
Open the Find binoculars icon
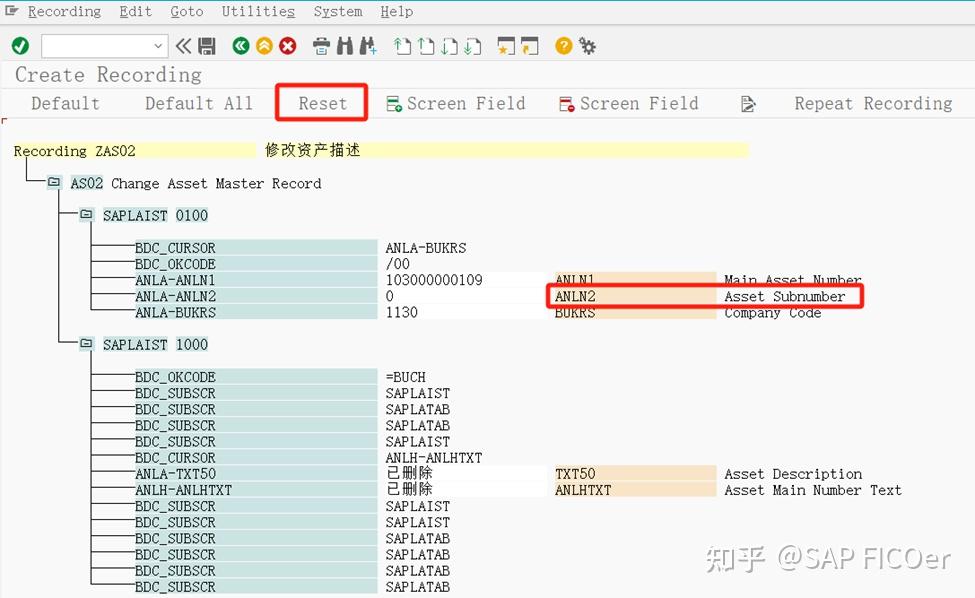click(x=345, y=46)
